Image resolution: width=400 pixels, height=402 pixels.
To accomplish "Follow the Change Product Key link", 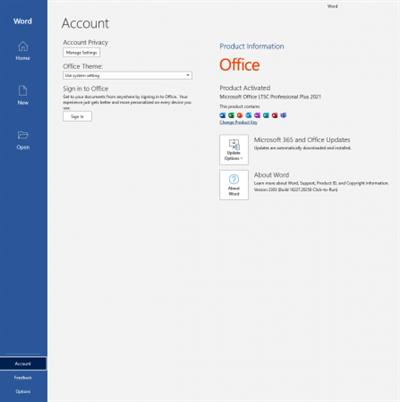I will 238,123.
